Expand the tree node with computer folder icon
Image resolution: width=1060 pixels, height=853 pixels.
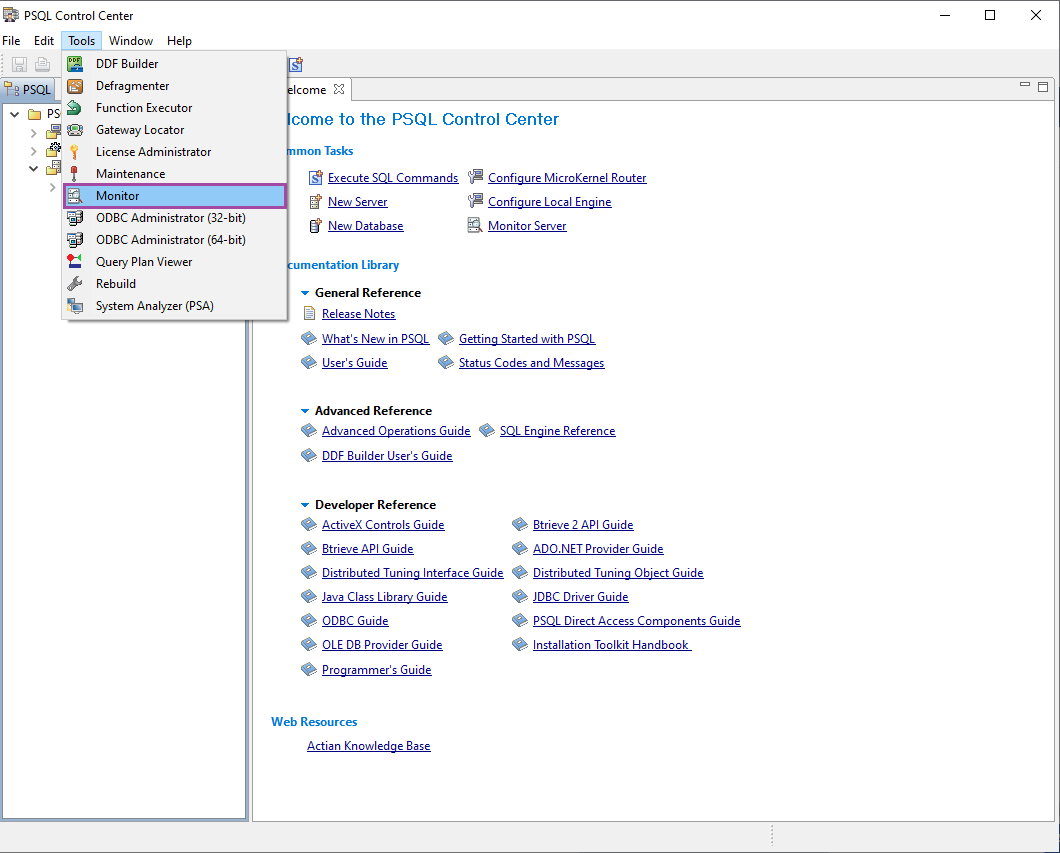tap(34, 133)
